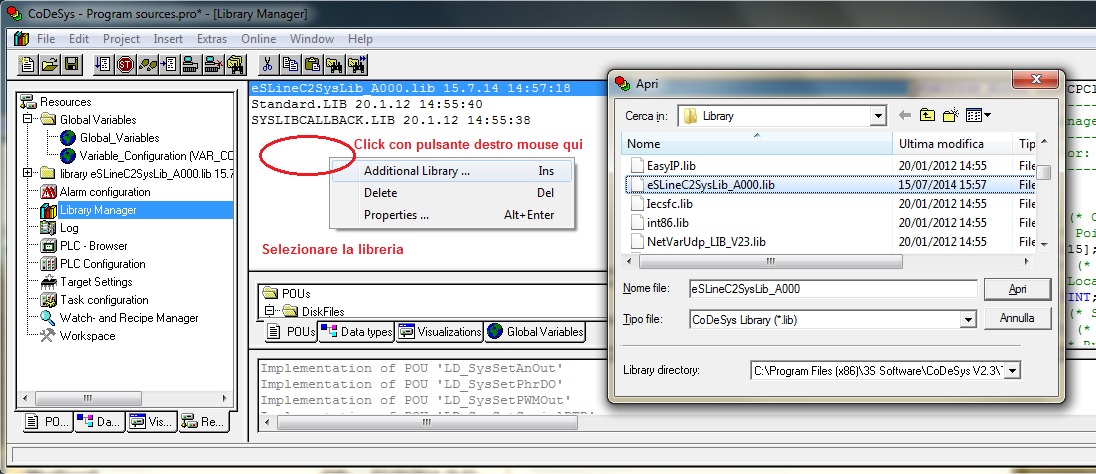Sort files by Ultima modifica column header
The height and width of the screenshot is (474, 1096).
[x=952, y=144]
